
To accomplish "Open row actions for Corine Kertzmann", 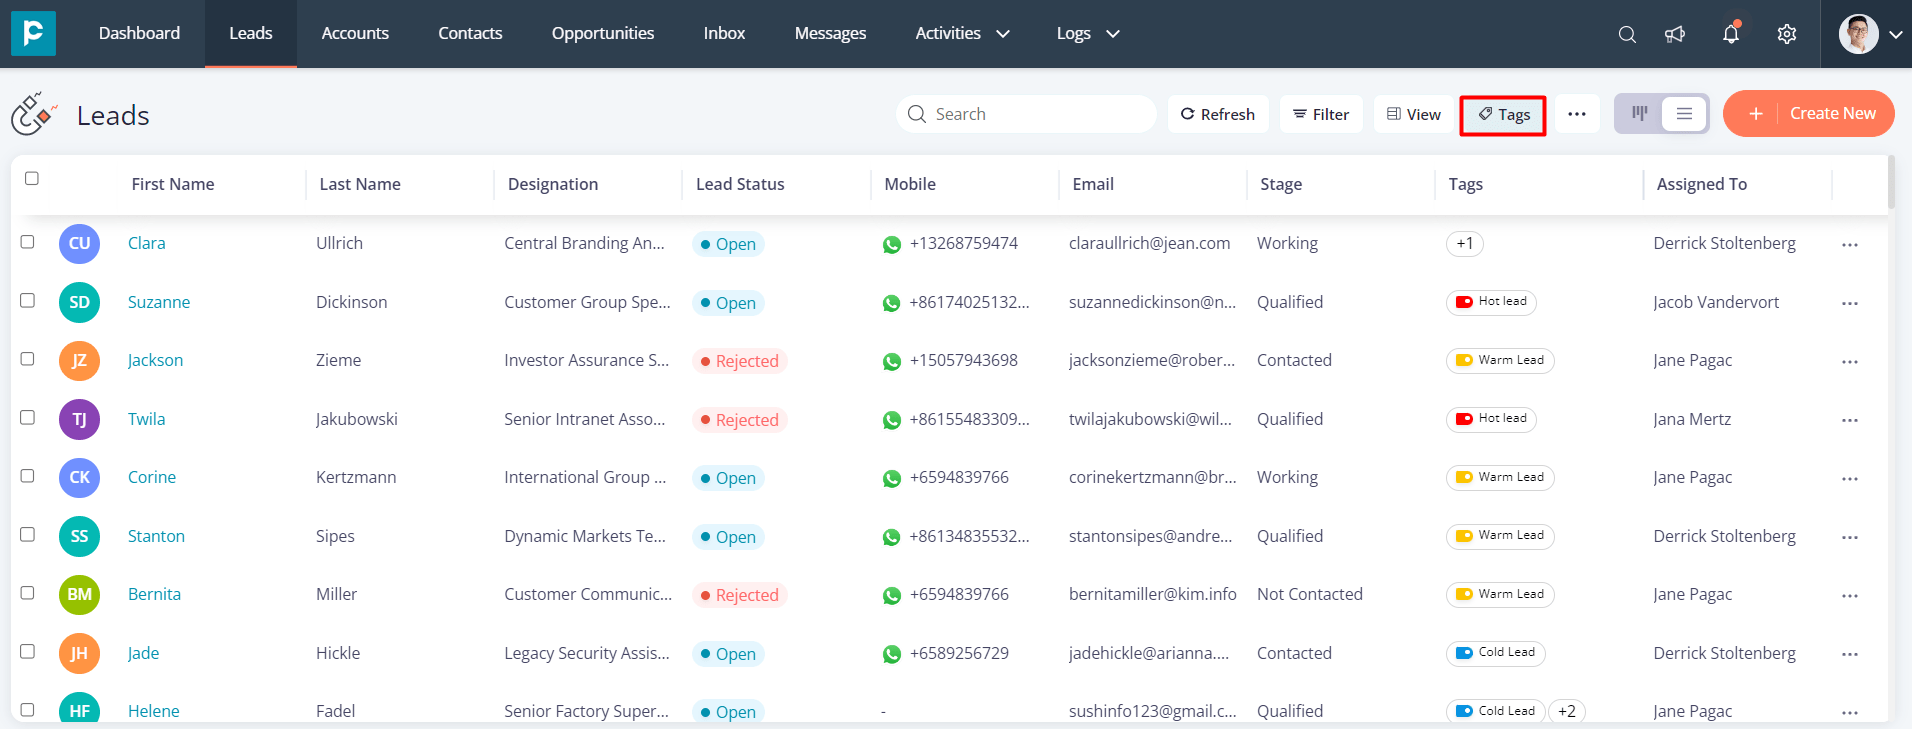I will pyautogui.click(x=1850, y=479).
